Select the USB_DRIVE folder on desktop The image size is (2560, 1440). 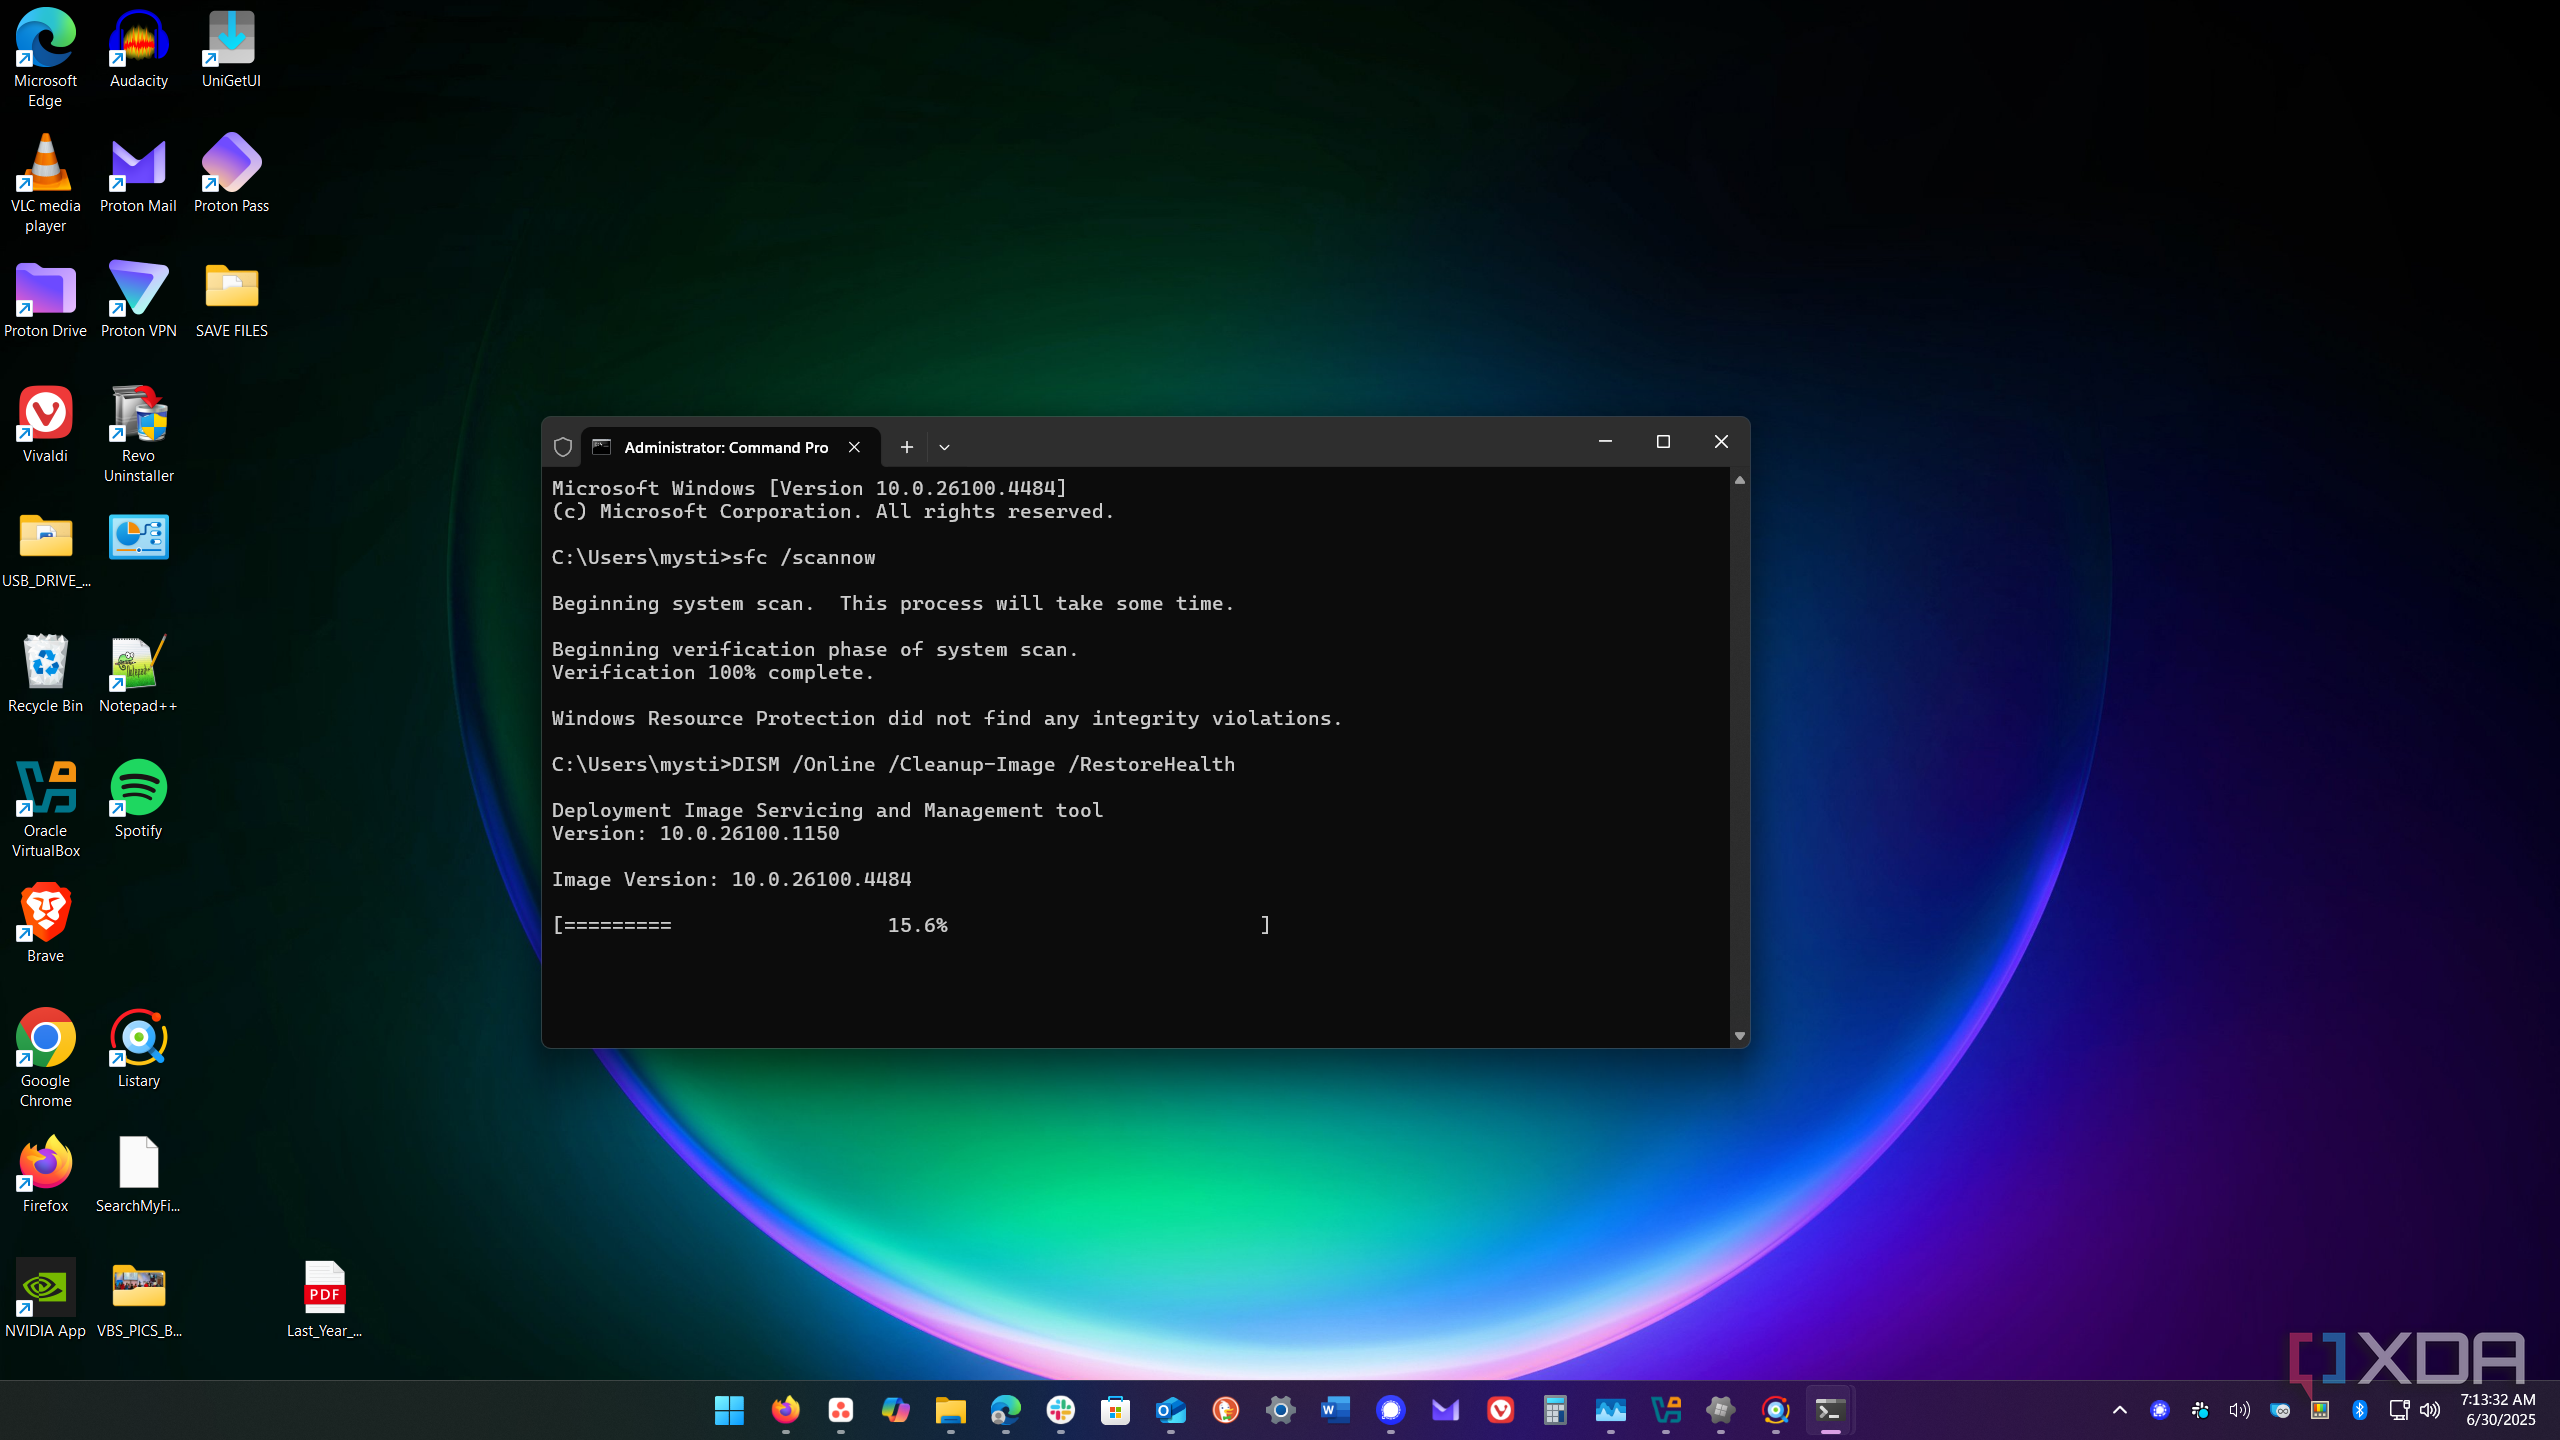tap(45, 549)
